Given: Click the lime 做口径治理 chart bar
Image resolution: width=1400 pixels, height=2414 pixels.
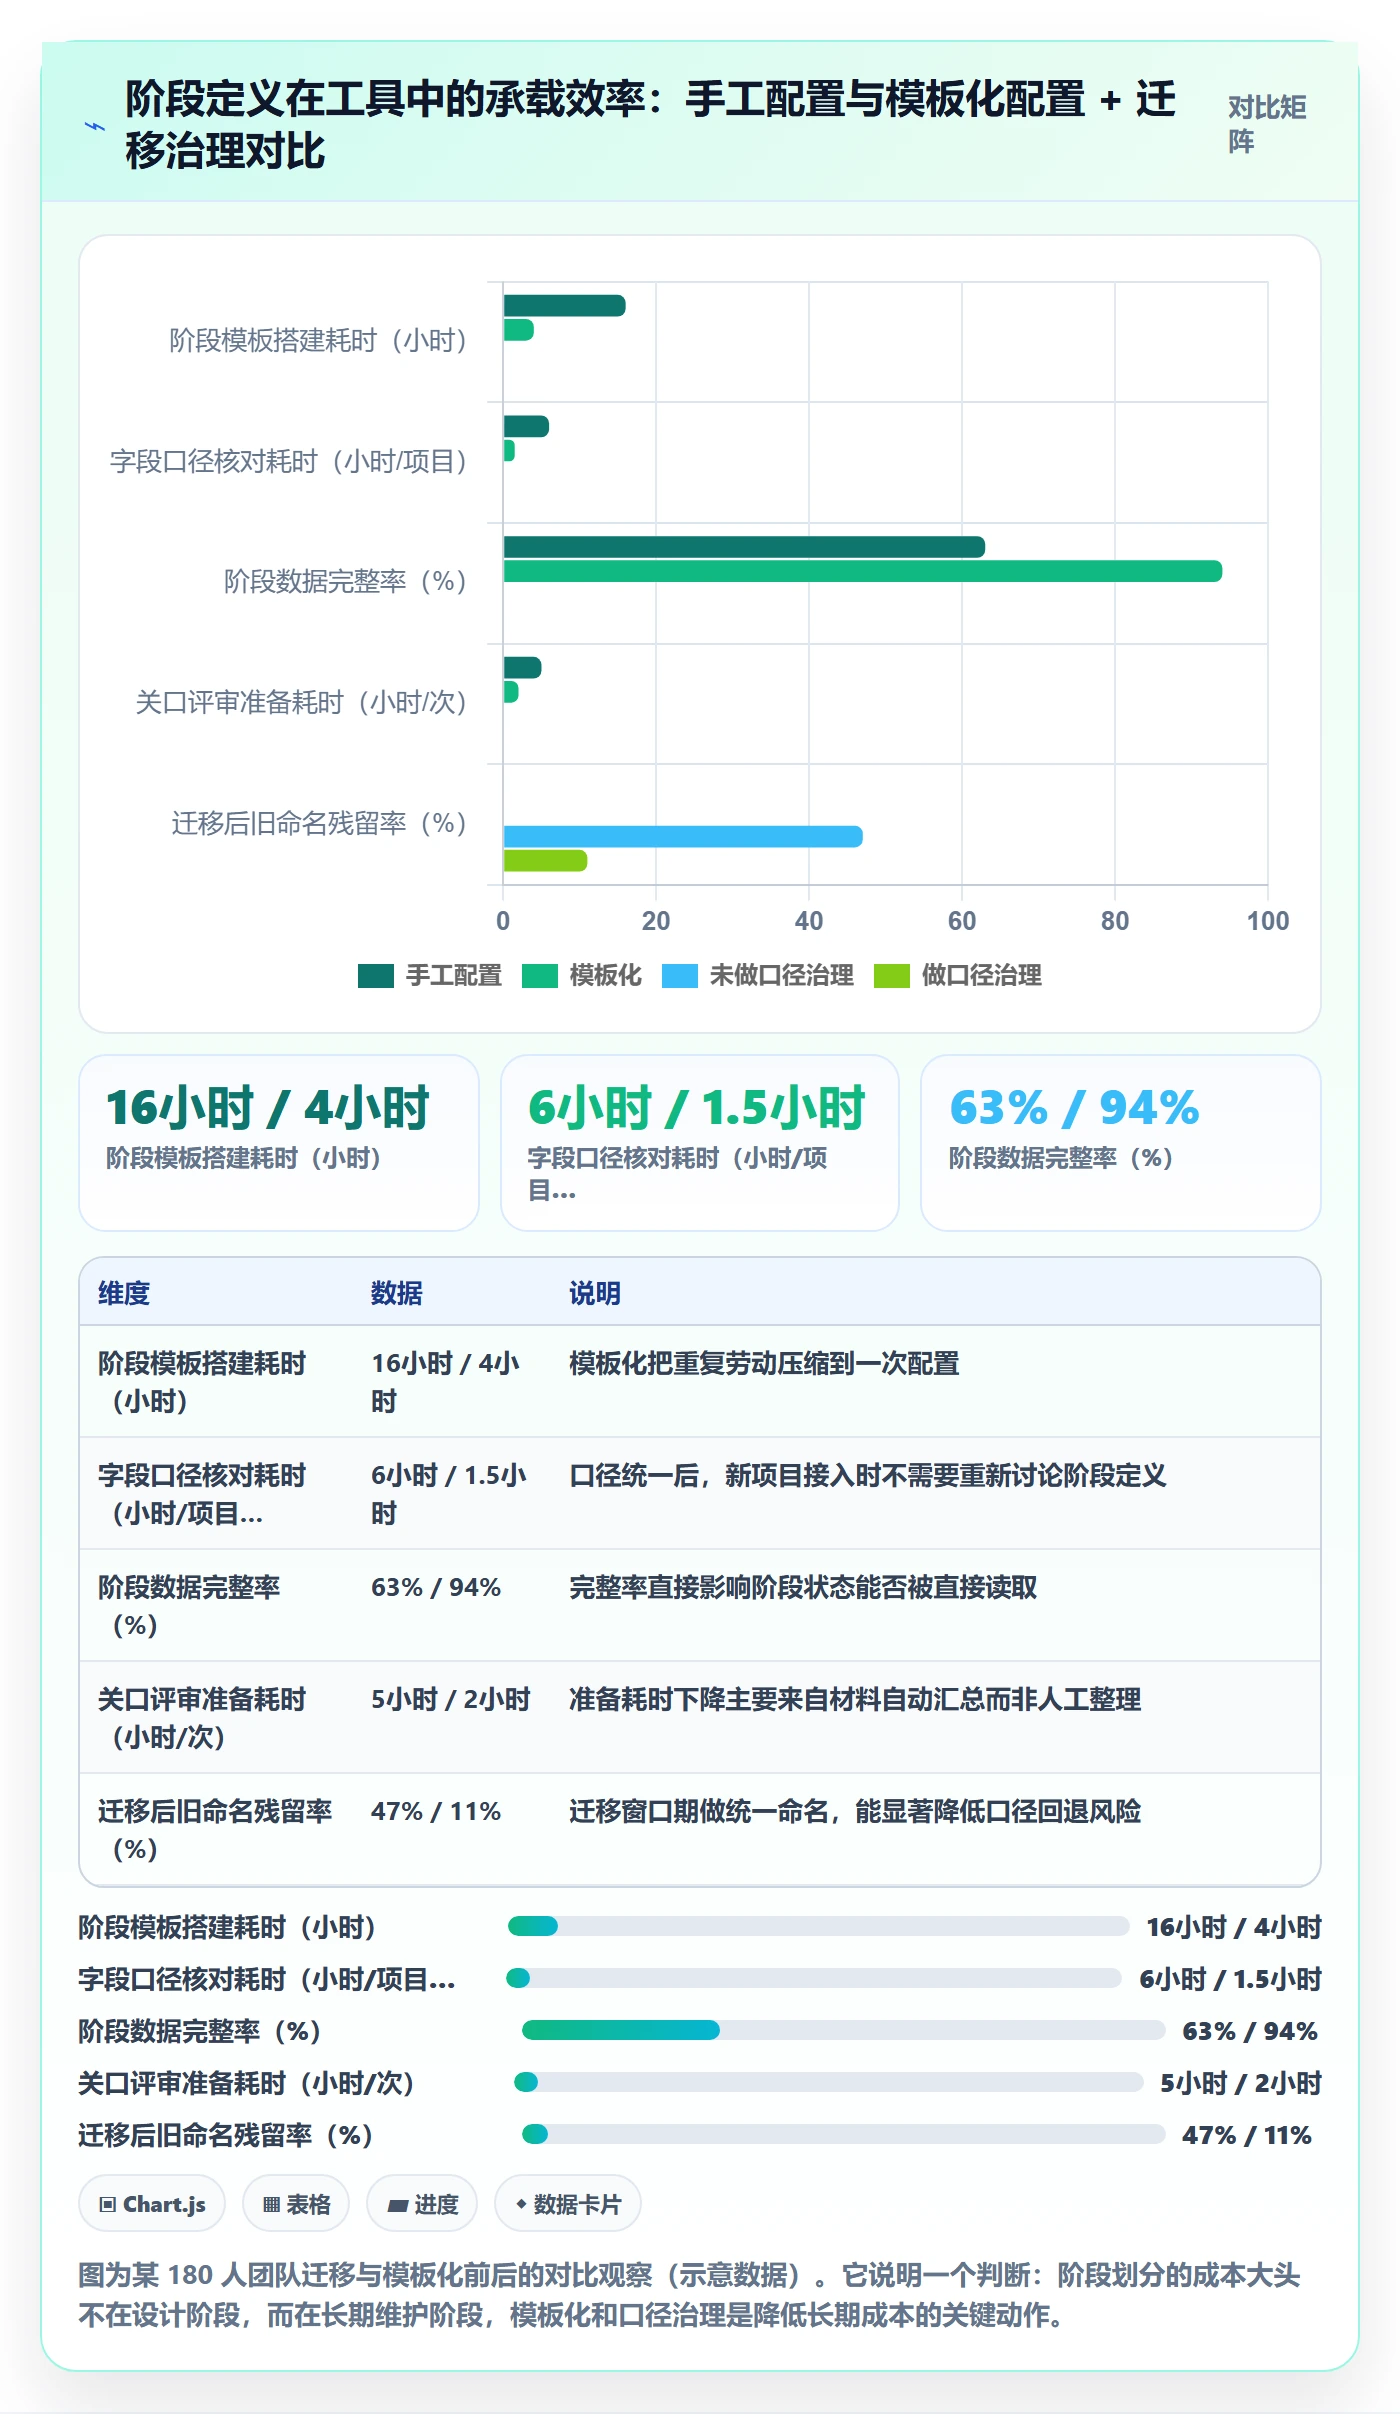Looking at the screenshot, I should coord(545,860).
